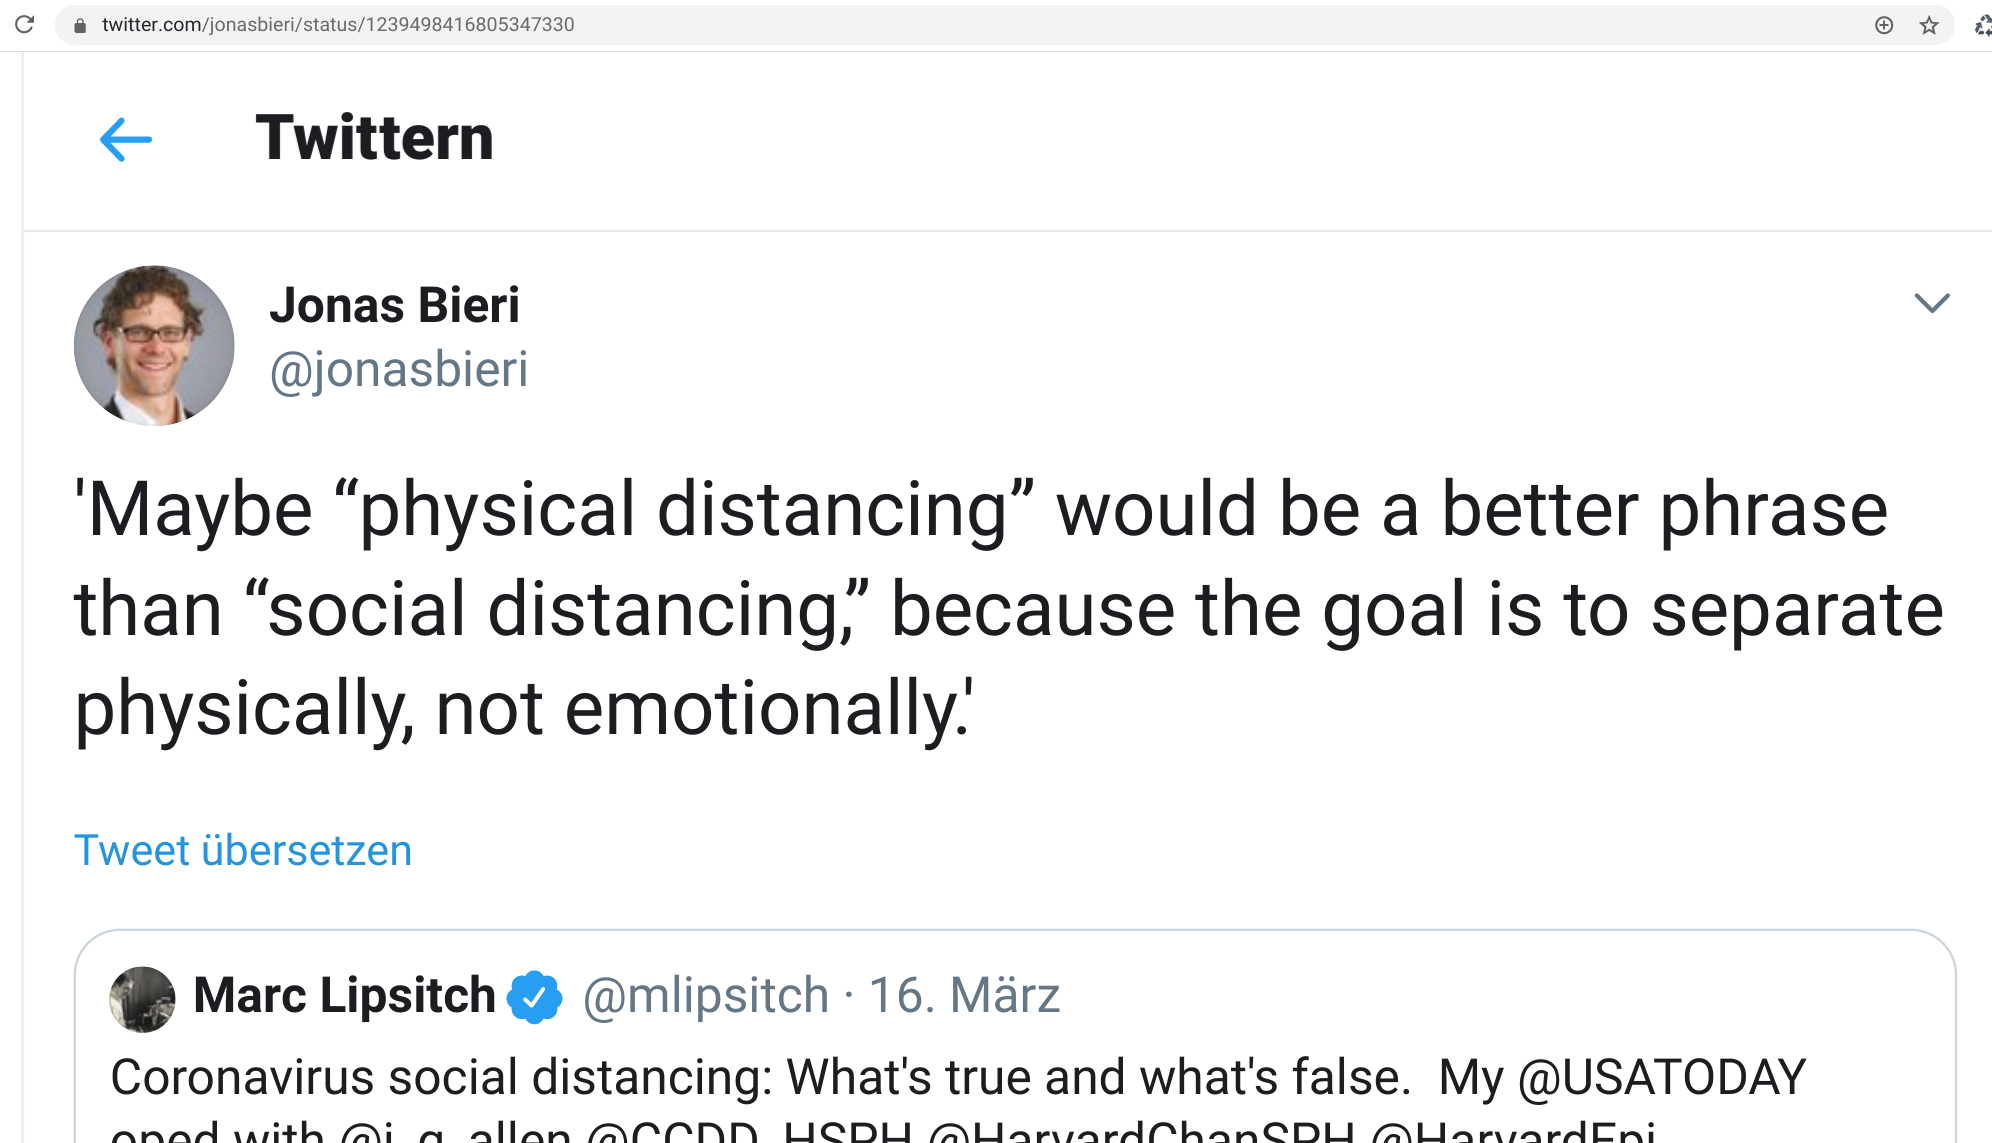
Task: Click the zoom plus icon in address bar
Action: pos(1884,25)
